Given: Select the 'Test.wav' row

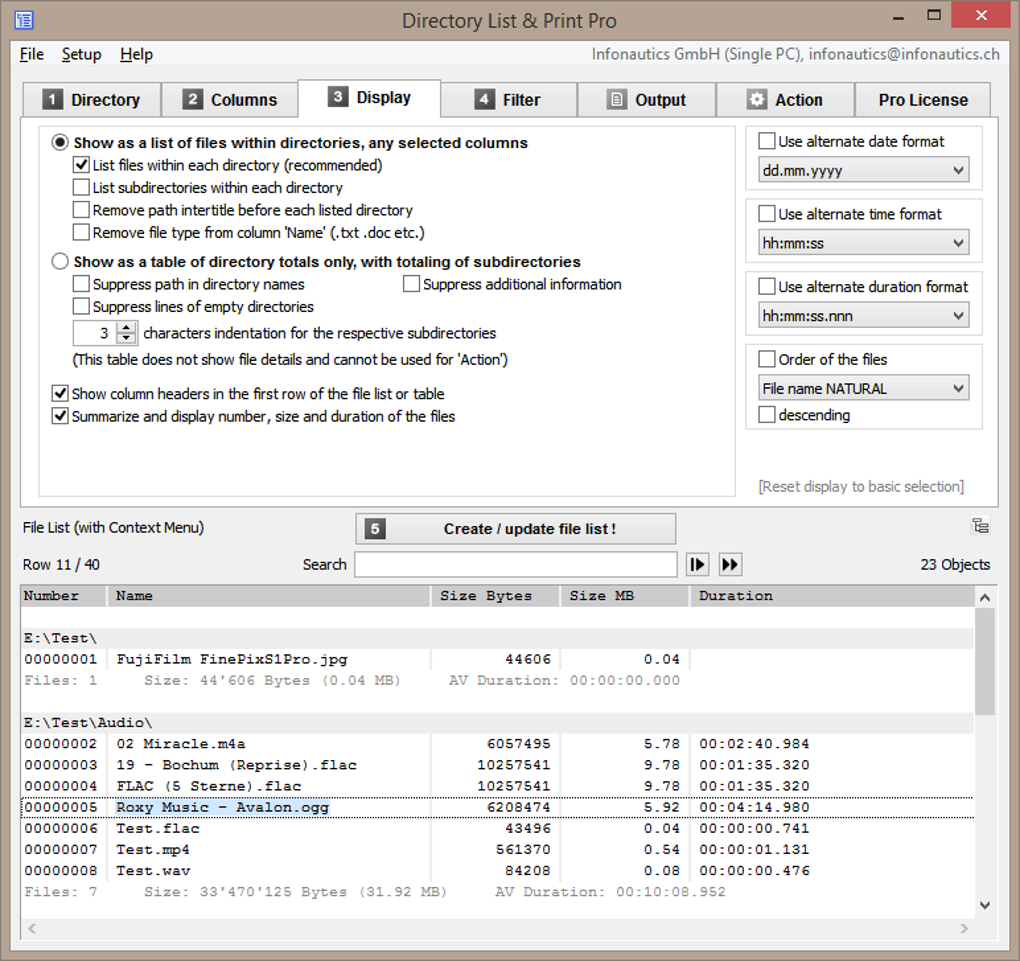Looking at the screenshot, I should coord(498,871).
